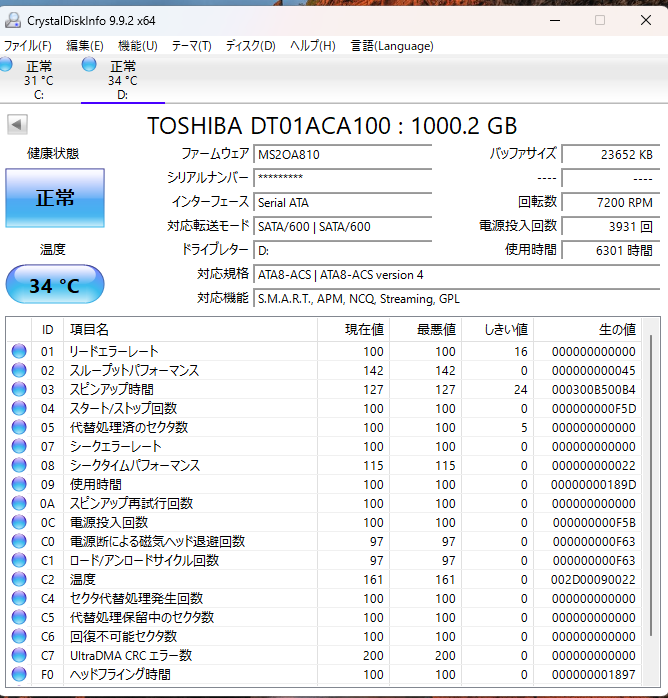Click the TOSHIBA DT01ACA100 model title
Screen dimensions: 668x698
click(332, 126)
